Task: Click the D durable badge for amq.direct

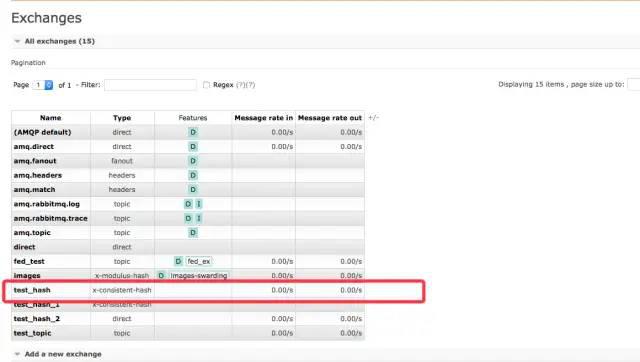Action: (x=193, y=147)
